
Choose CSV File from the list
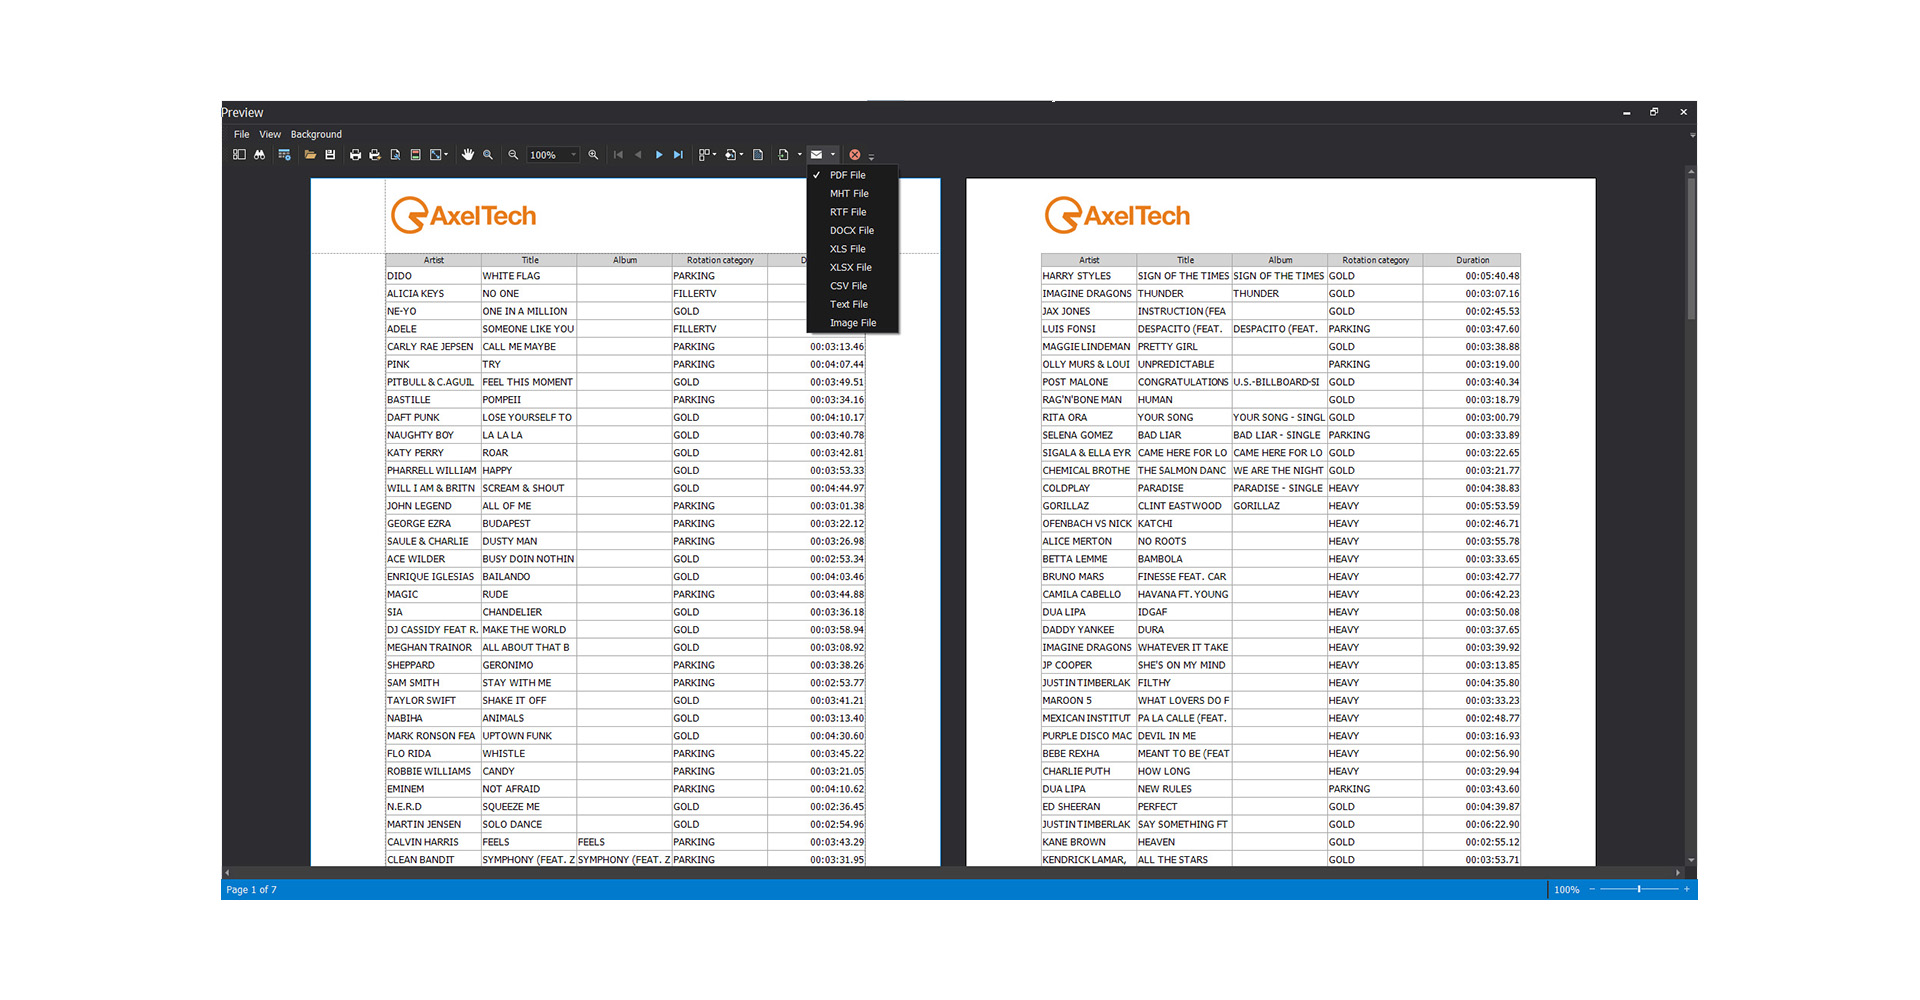click(x=848, y=286)
